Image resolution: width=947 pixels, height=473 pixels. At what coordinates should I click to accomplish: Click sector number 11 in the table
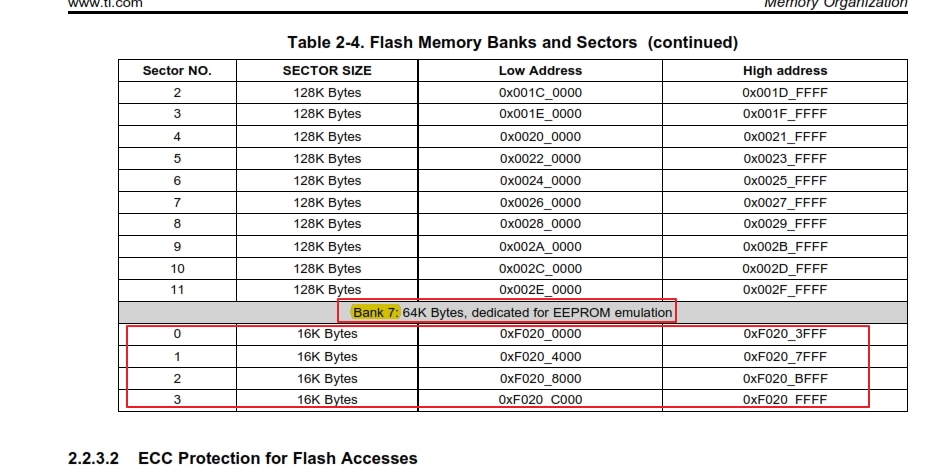pos(177,290)
